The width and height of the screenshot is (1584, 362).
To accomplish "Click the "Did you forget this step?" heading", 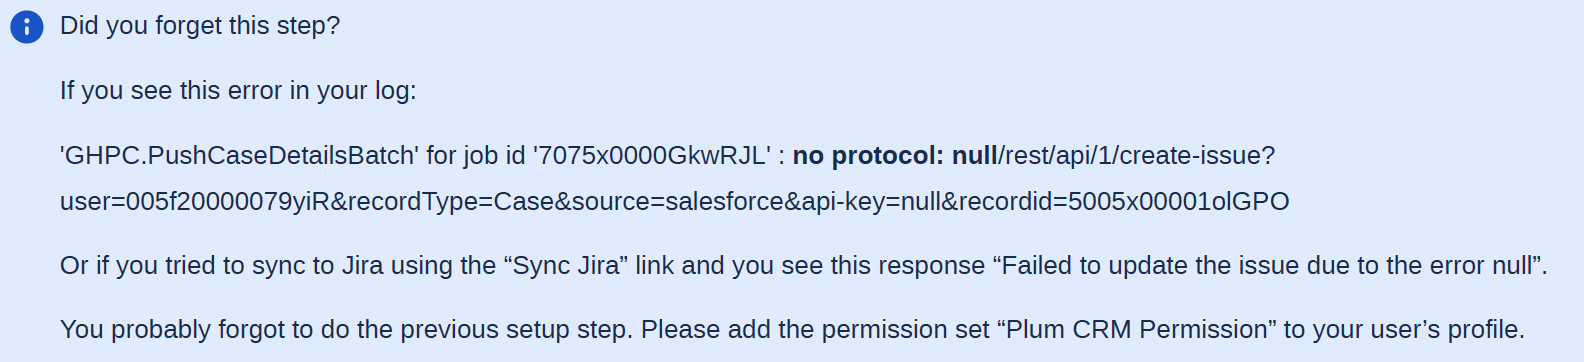I will 200,26.
